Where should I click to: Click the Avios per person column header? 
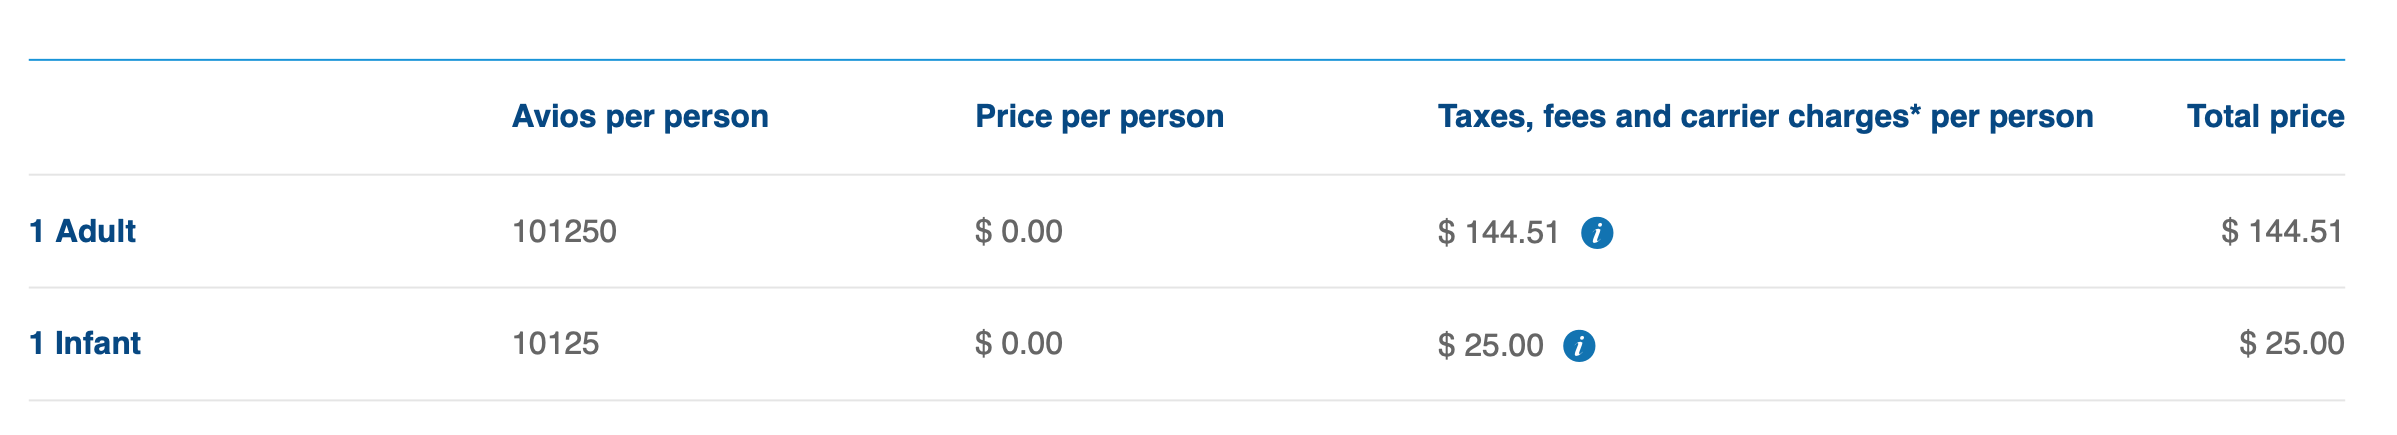click(640, 117)
